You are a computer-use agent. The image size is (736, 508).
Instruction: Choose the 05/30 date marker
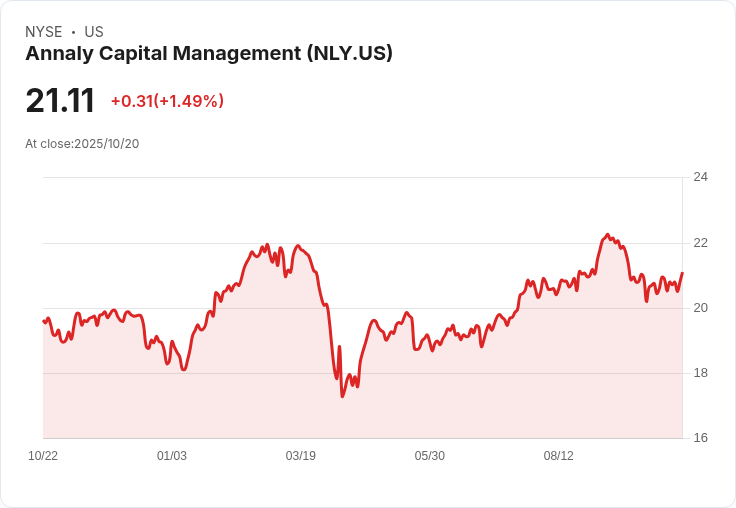point(430,456)
